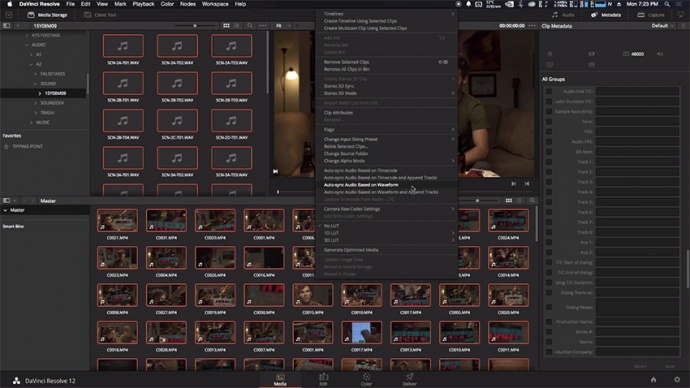Click the Save metadata button
The width and height of the screenshot is (690, 388).
point(669,366)
